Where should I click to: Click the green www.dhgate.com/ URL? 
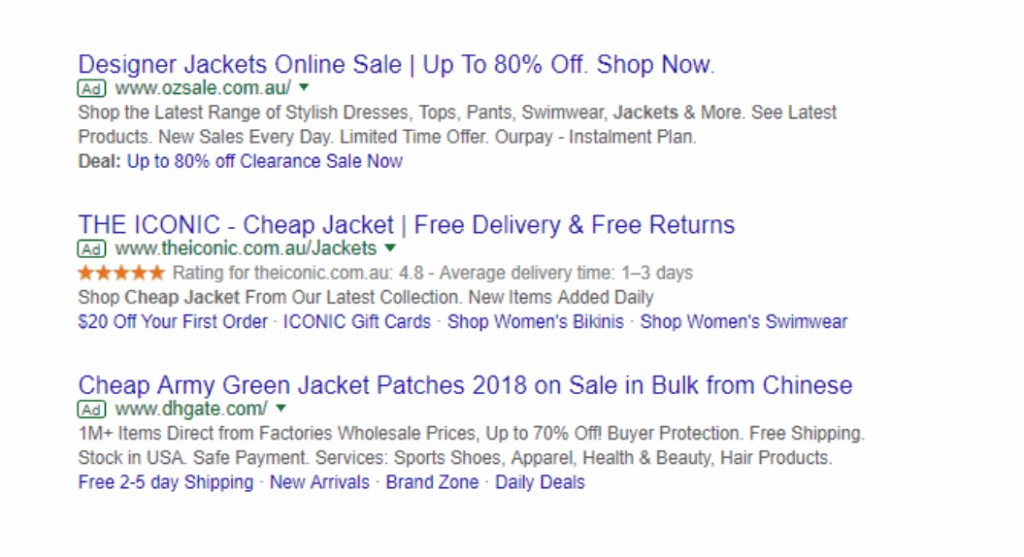191,409
